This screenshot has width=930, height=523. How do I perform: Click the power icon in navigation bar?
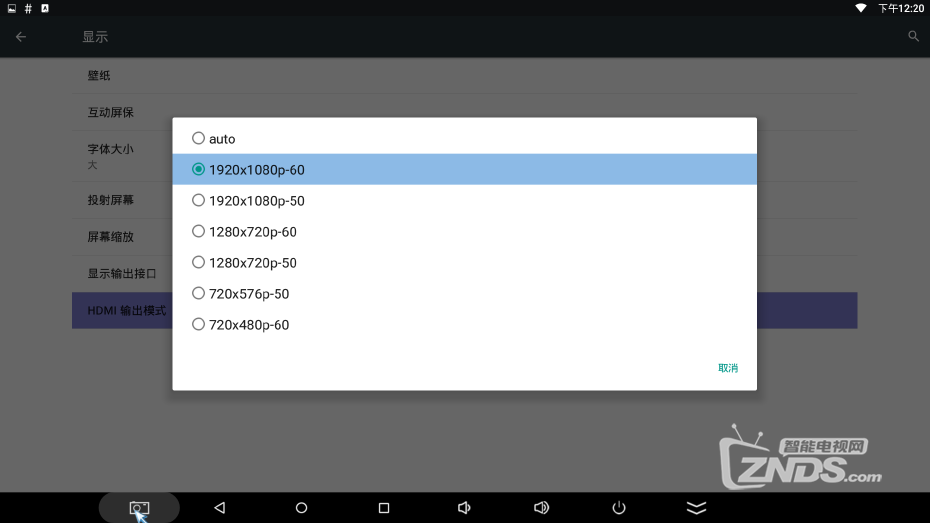(x=619, y=508)
